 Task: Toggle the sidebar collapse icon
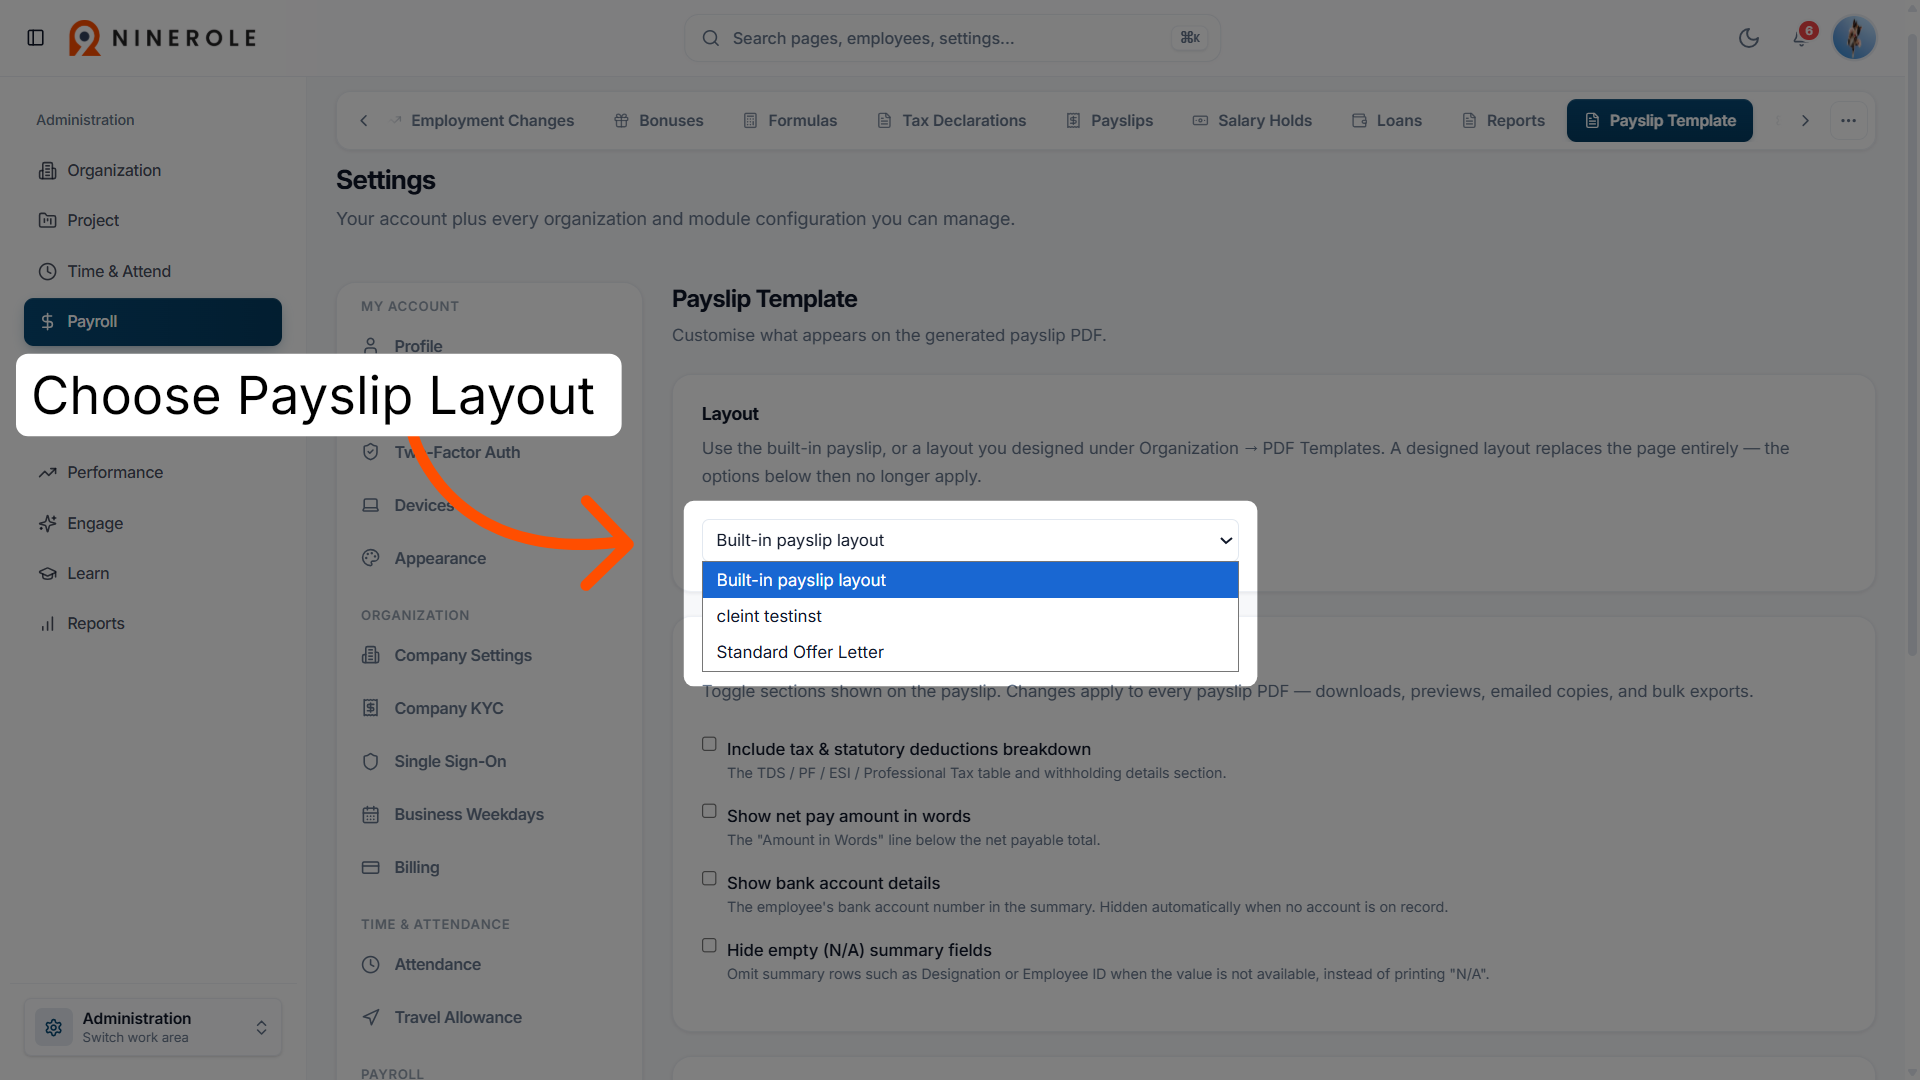pos(36,38)
